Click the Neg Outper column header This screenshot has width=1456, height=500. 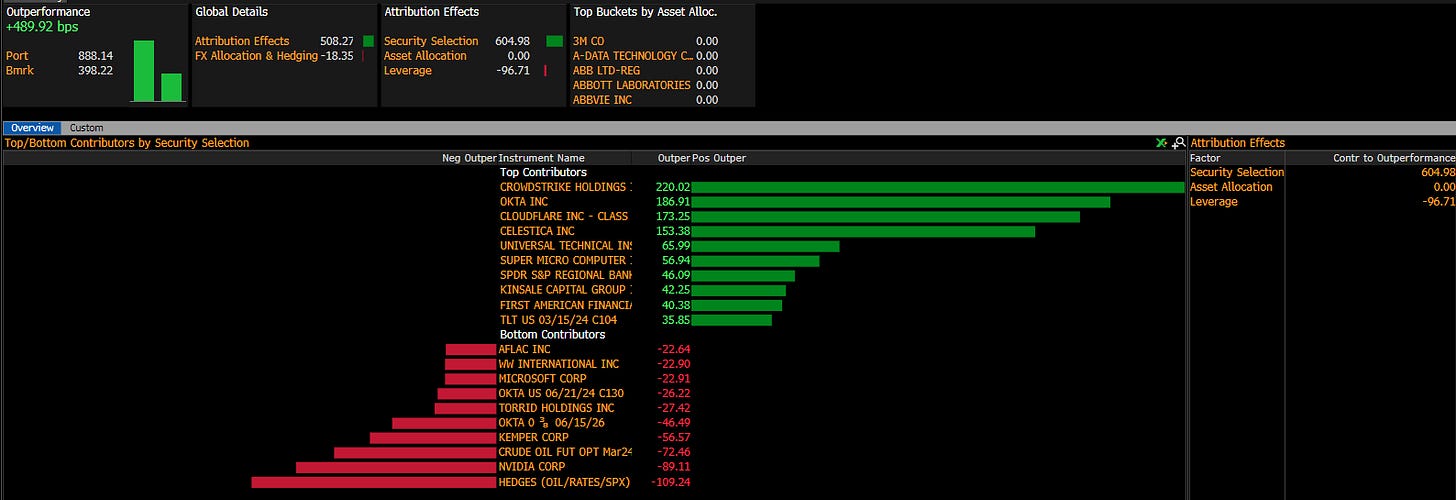[x=469, y=158]
